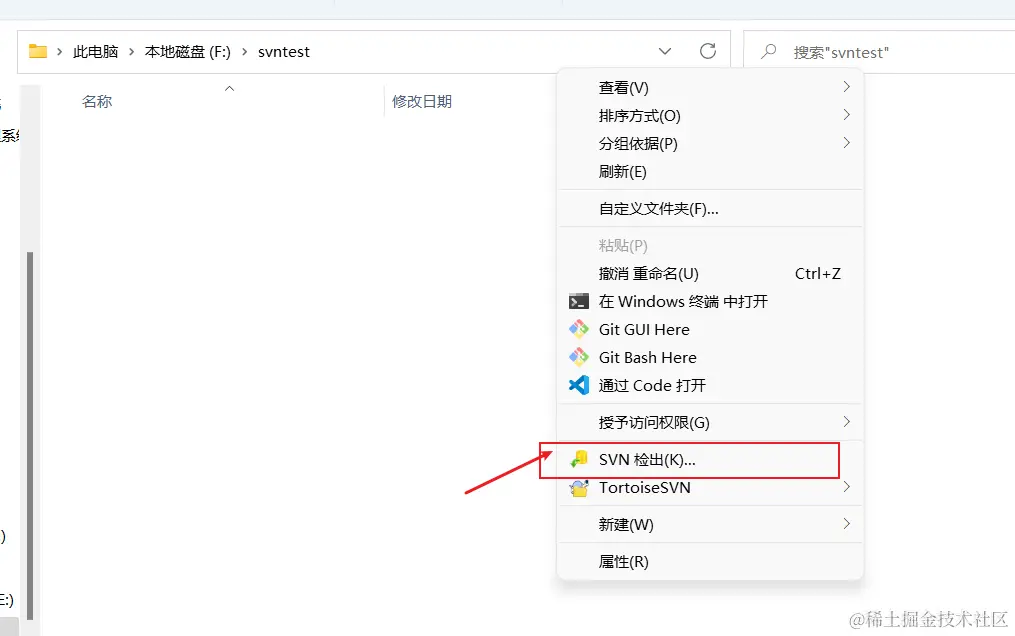Open TortoiseSVN menu entry
Screen dimensions: 1015x636
[710, 487]
